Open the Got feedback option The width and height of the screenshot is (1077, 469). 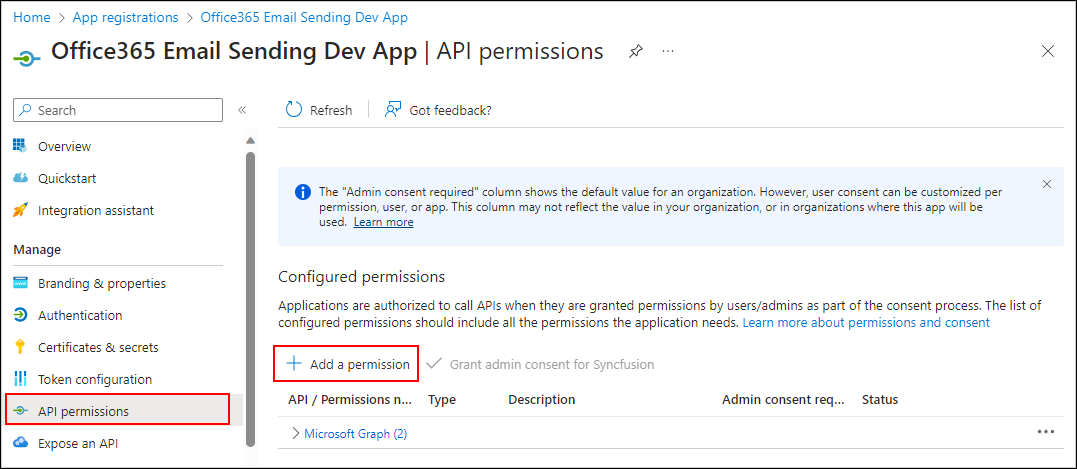click(x=439, y=110)
